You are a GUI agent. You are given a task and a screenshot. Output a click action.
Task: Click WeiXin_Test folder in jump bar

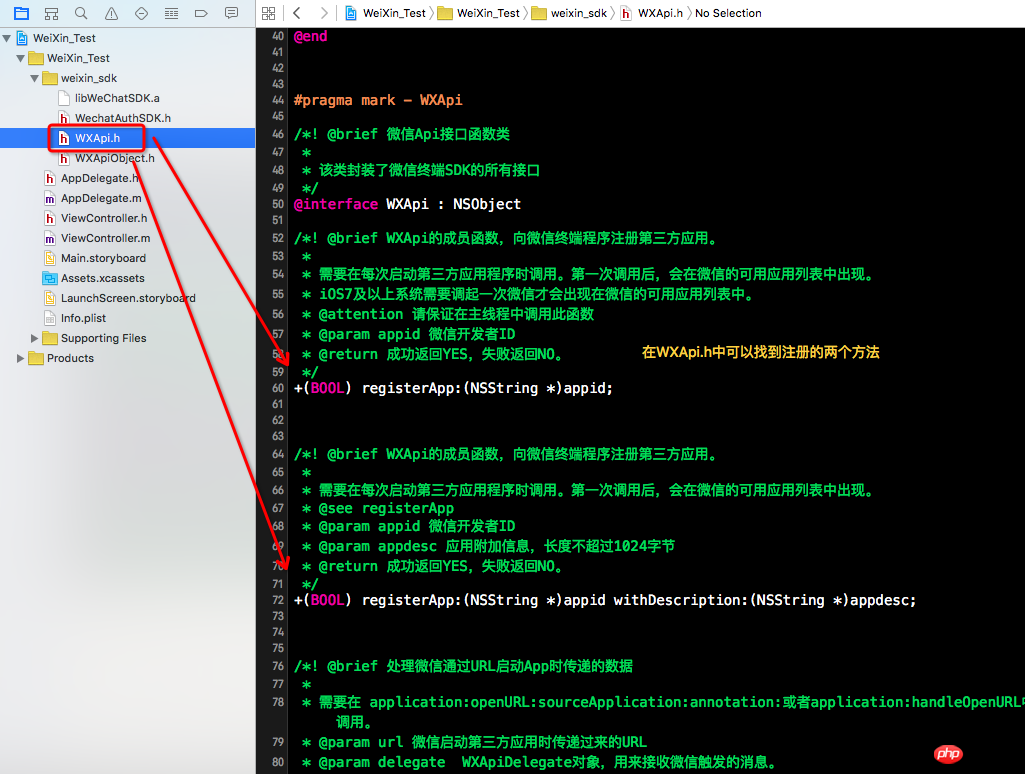[x=479, y=13]
